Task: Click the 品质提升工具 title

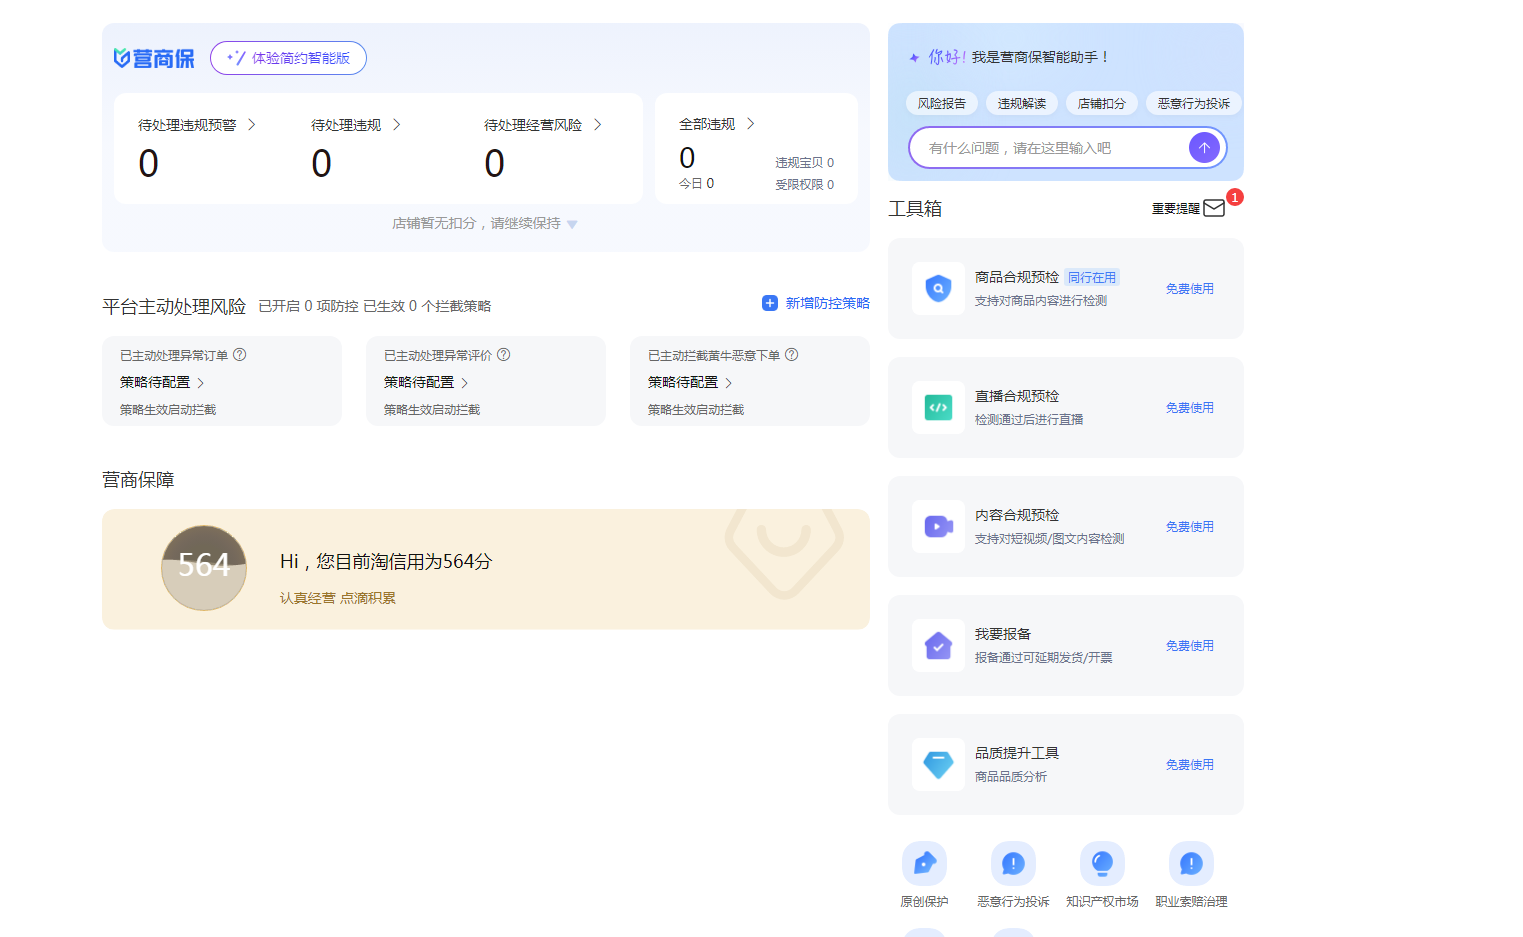Action: point(1017,753)
